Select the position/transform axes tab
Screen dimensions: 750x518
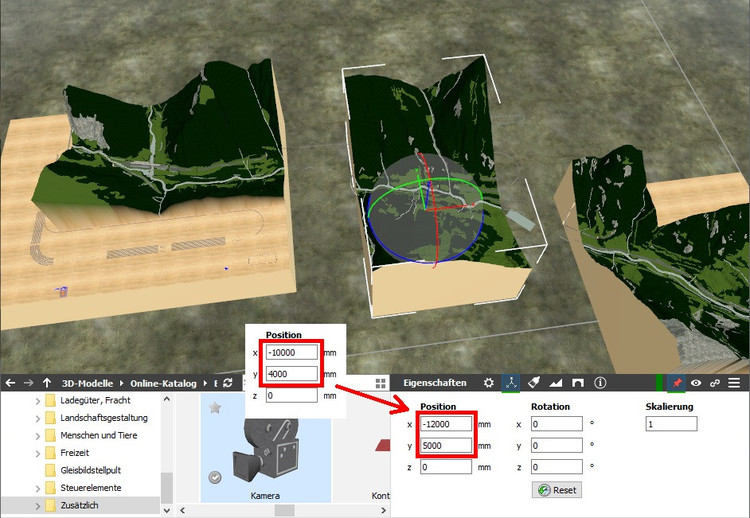[511, 383]
